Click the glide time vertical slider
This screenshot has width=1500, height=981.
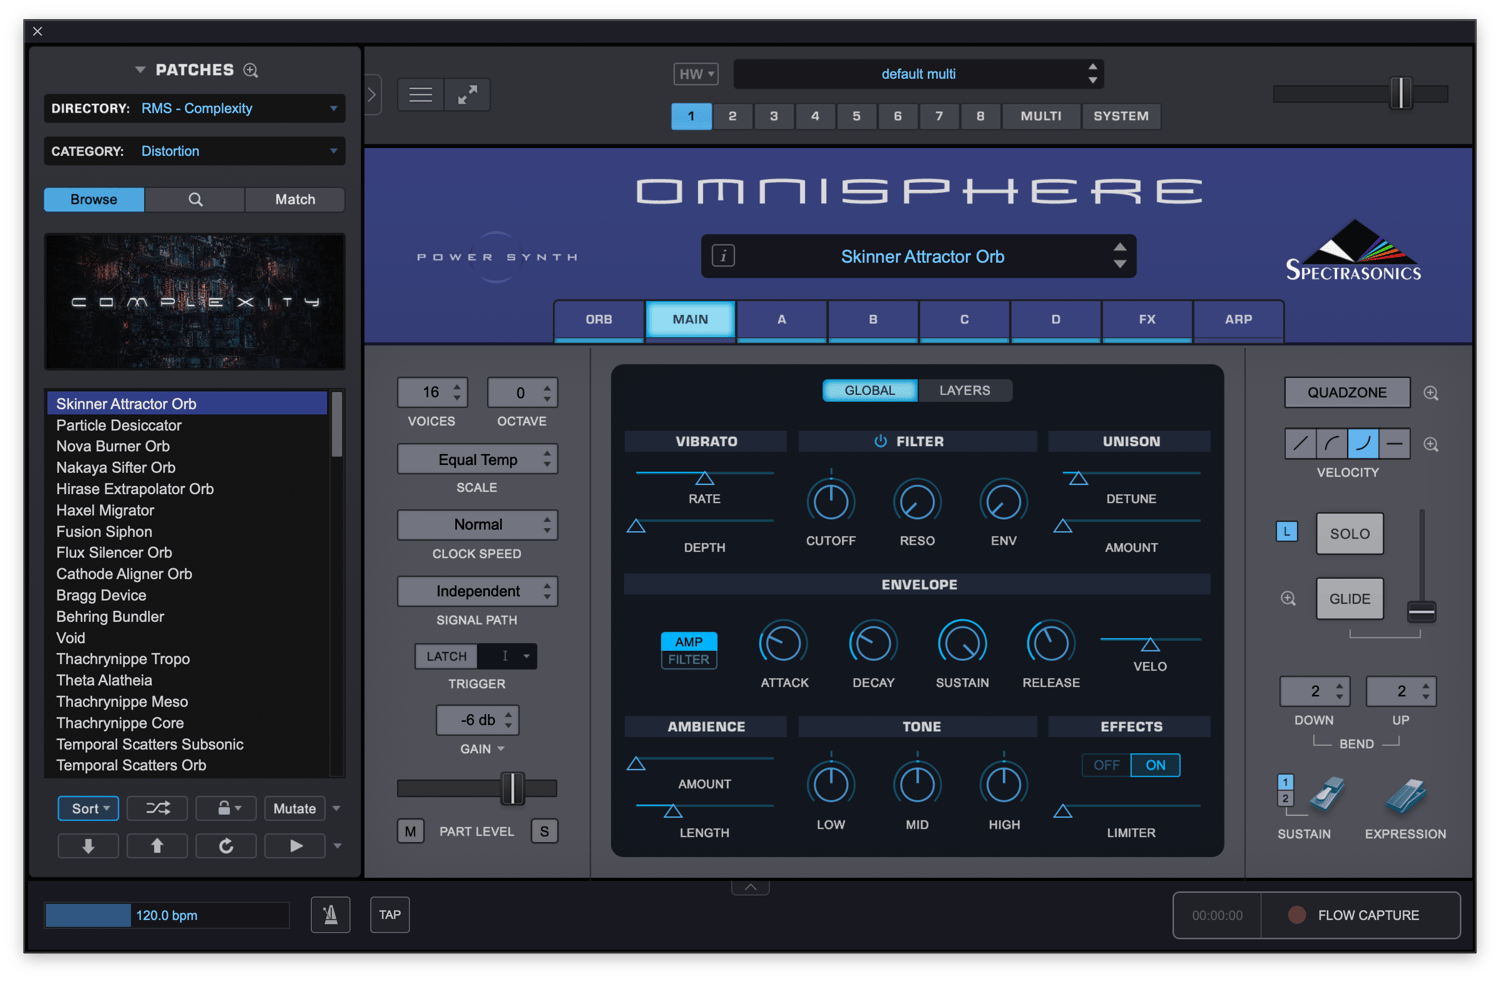click(x=1421, y=611)
